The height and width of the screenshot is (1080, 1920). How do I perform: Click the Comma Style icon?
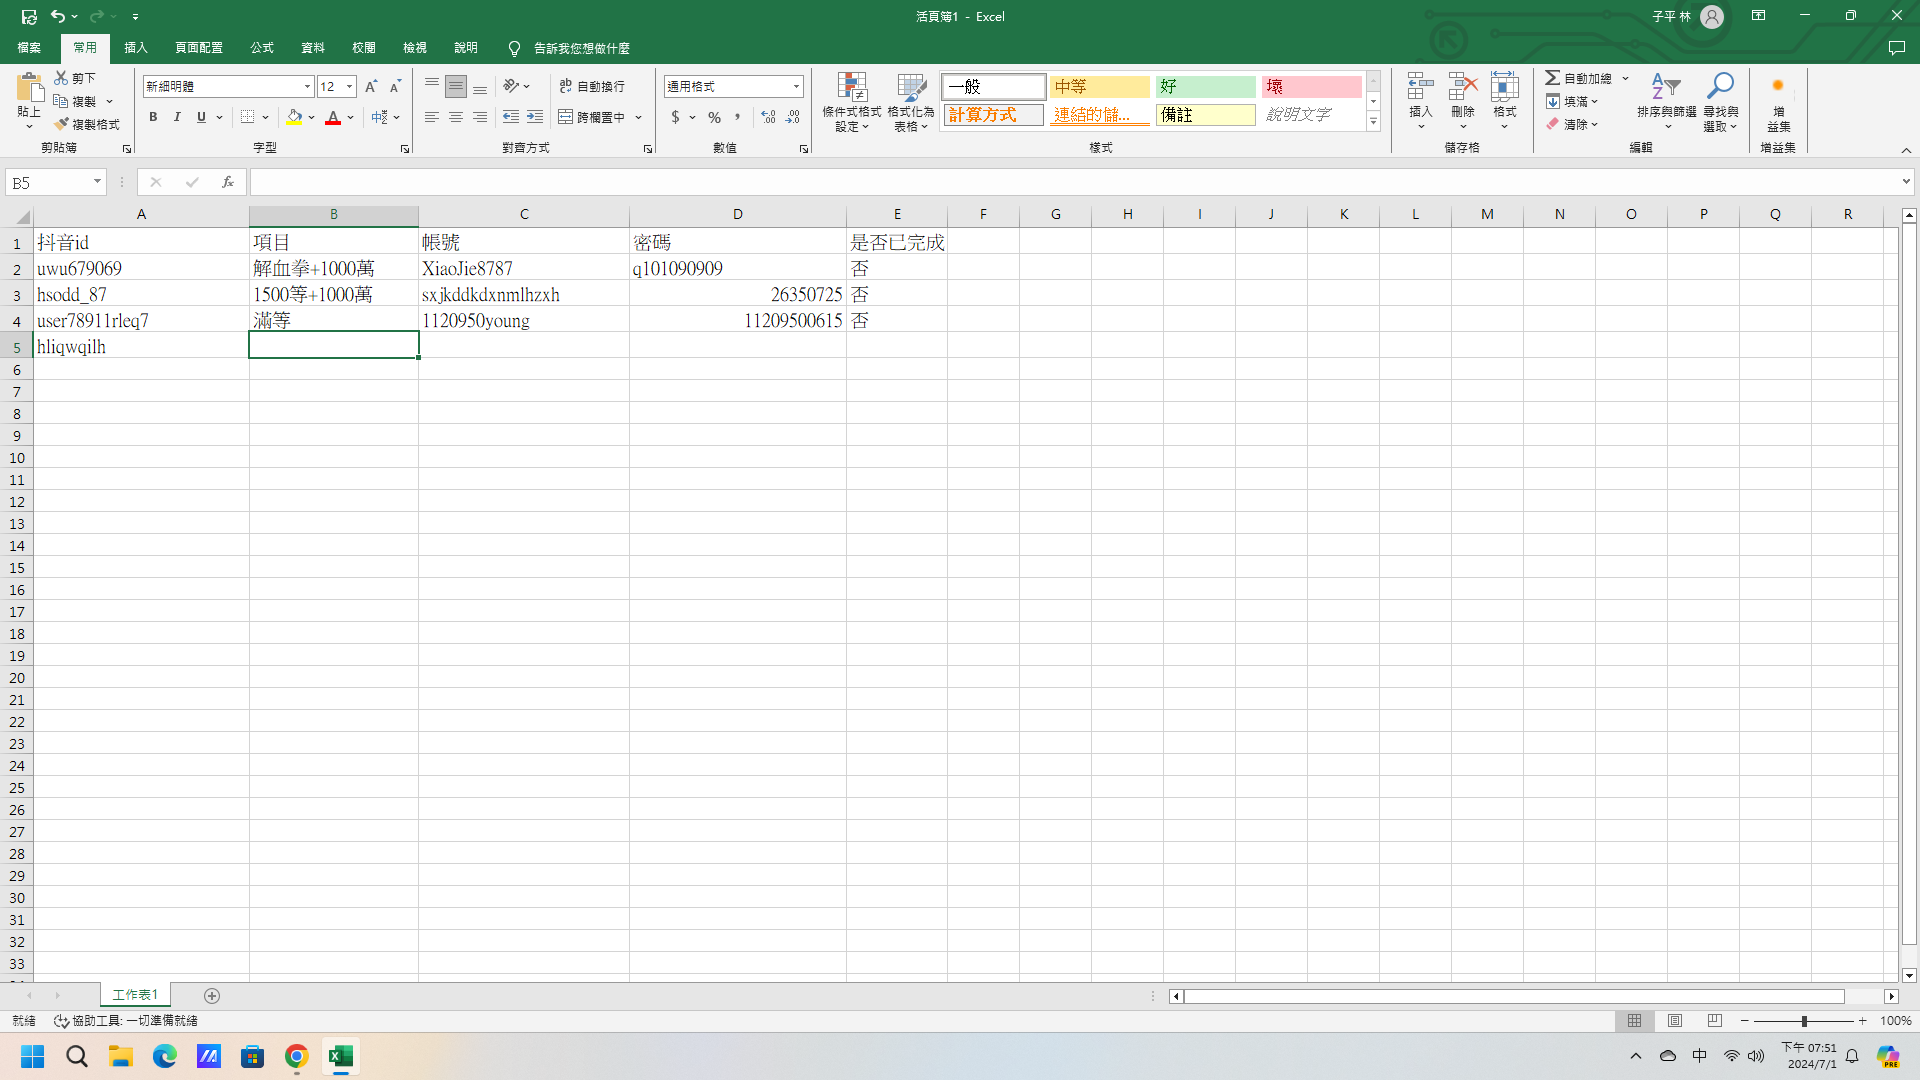[738, 117]
